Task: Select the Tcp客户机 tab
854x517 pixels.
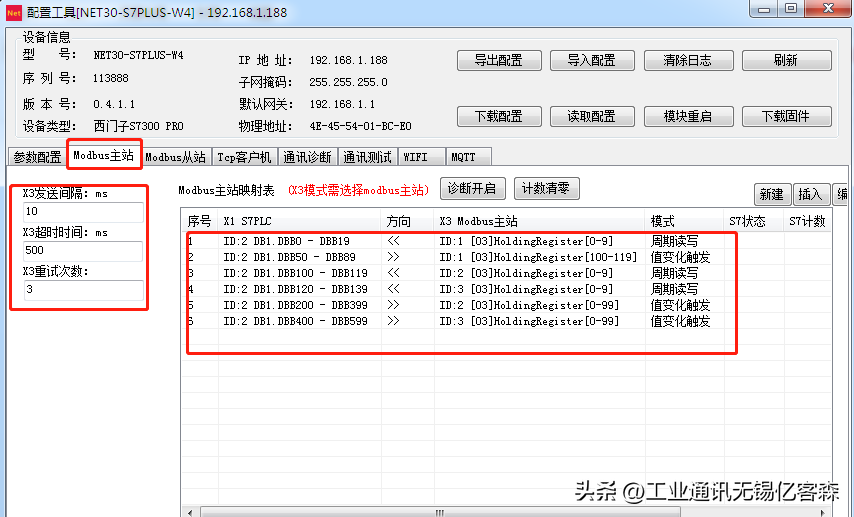Action: (243, 157)
